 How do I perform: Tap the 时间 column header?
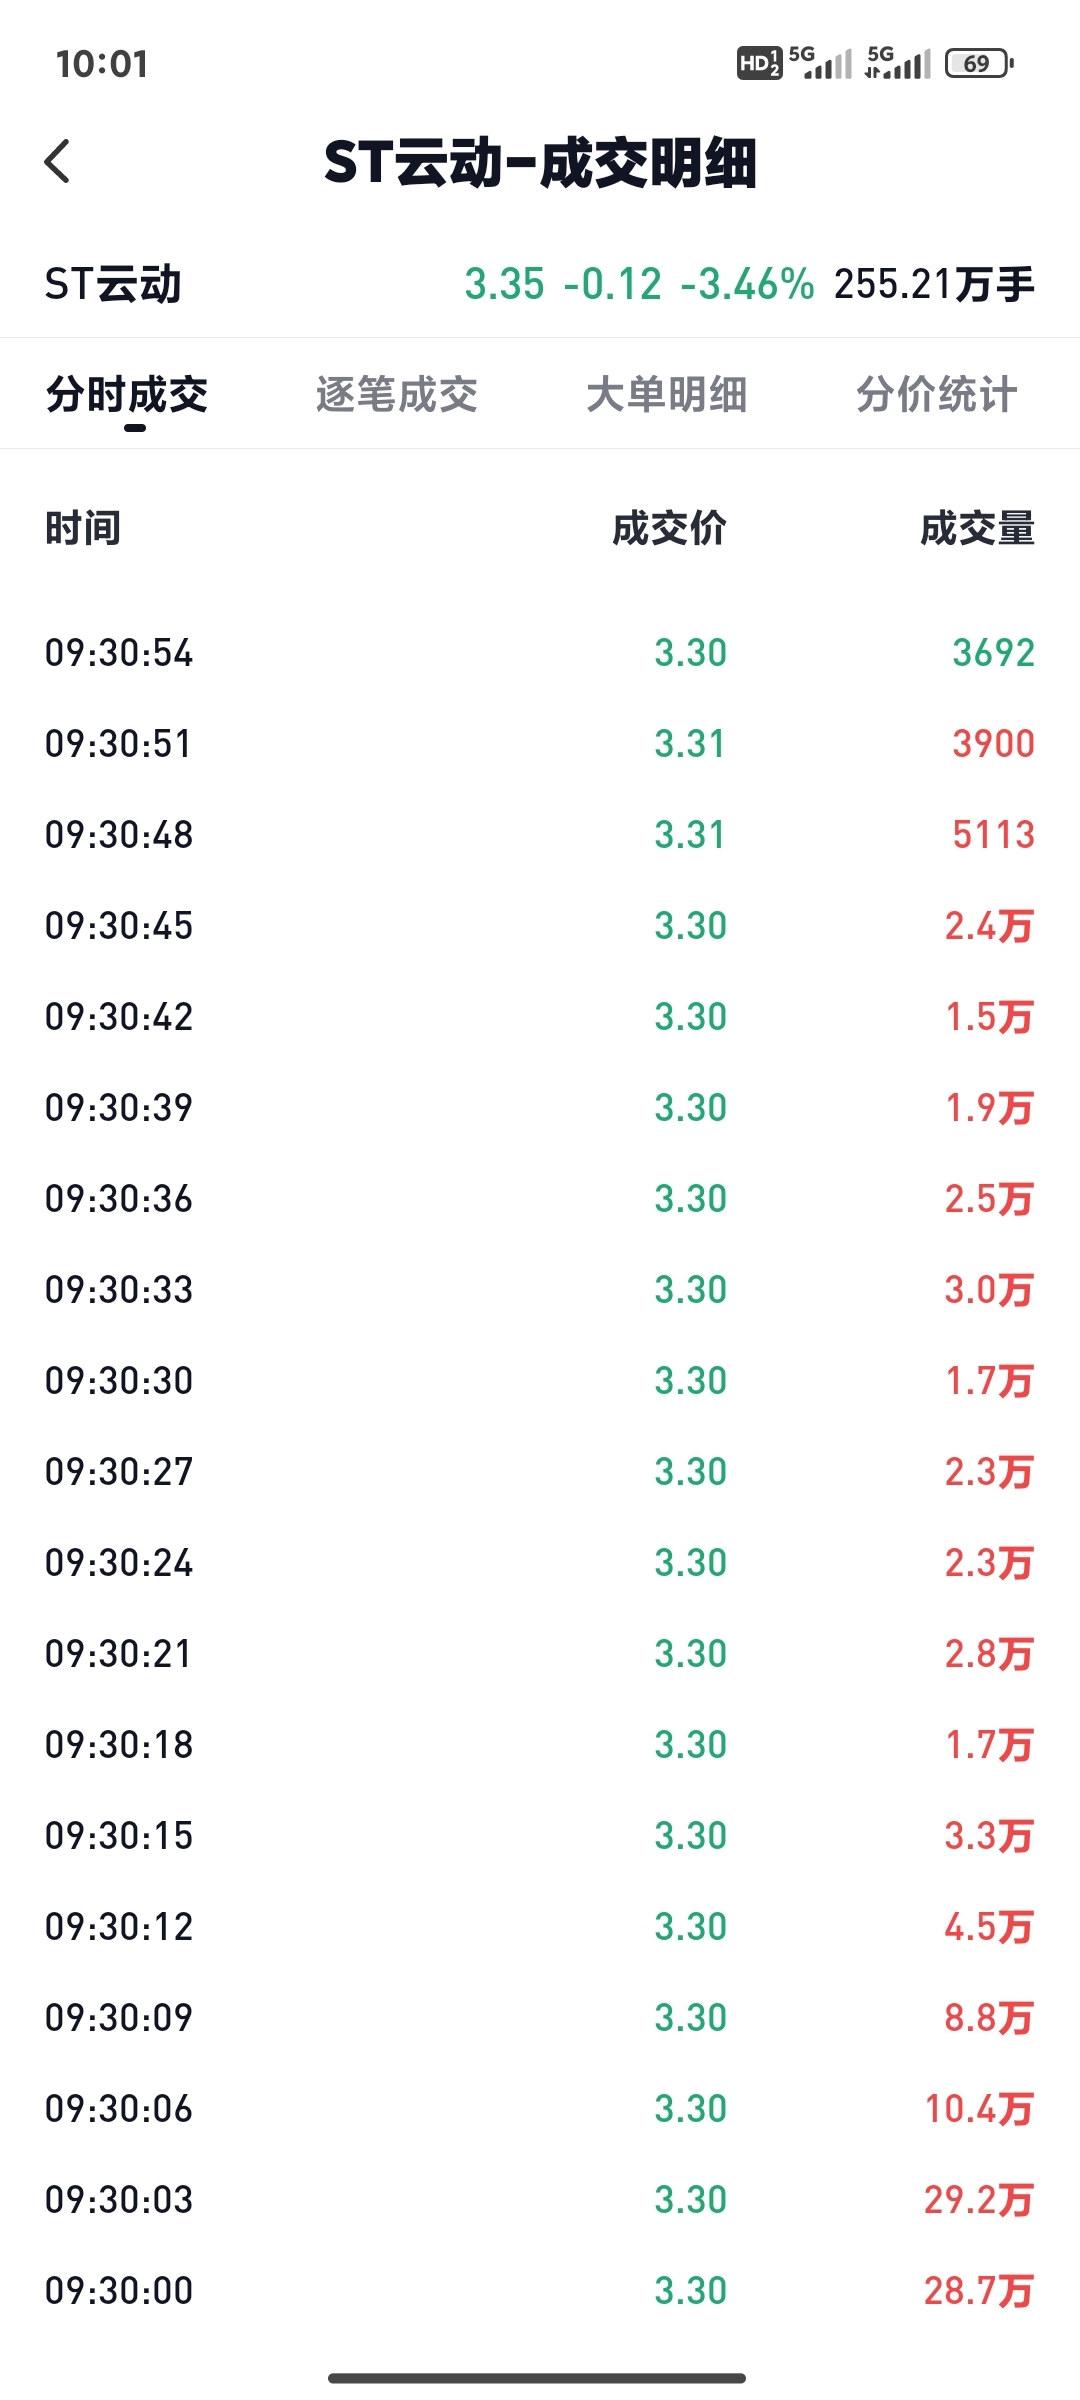coord(83,528)
